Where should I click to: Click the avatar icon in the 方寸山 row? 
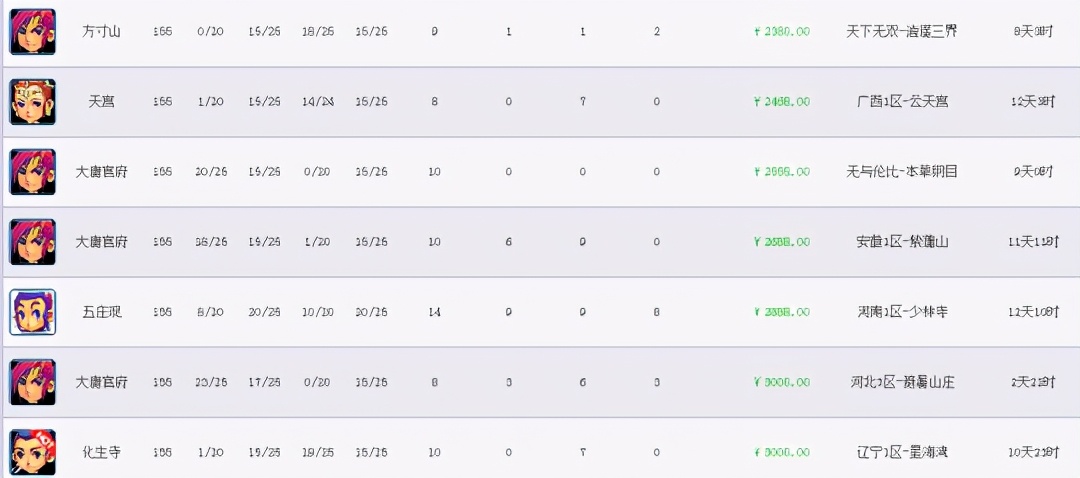coord(32,32)
